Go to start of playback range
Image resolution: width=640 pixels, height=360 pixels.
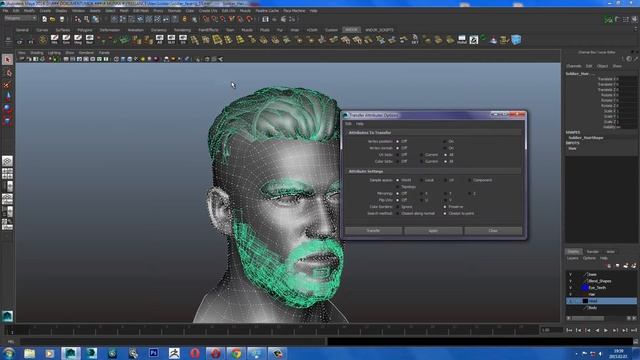(569, 330)
